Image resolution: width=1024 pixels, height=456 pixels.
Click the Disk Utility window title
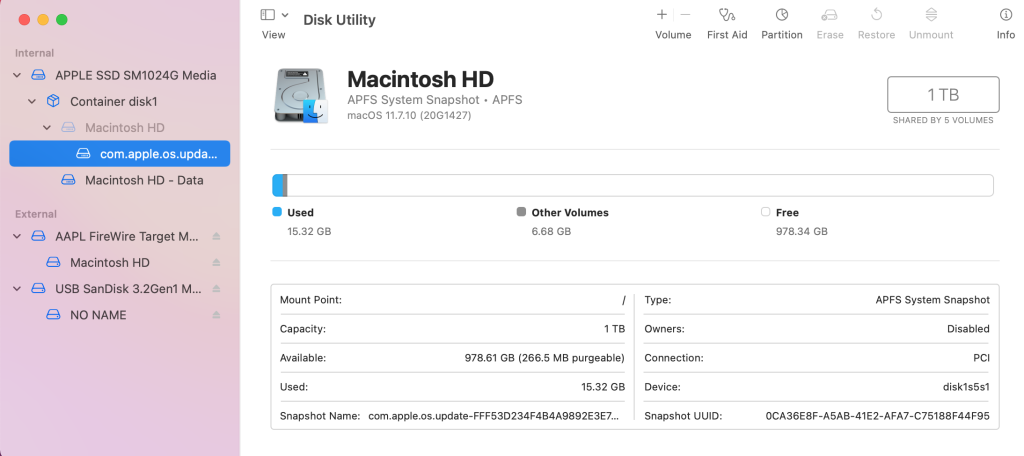[340, 20]
